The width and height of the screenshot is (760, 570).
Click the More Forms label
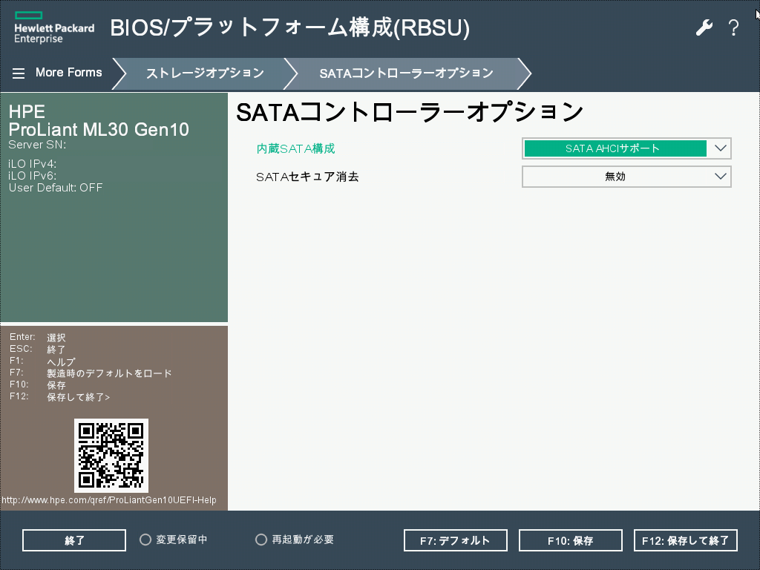[x=69, y=73]
